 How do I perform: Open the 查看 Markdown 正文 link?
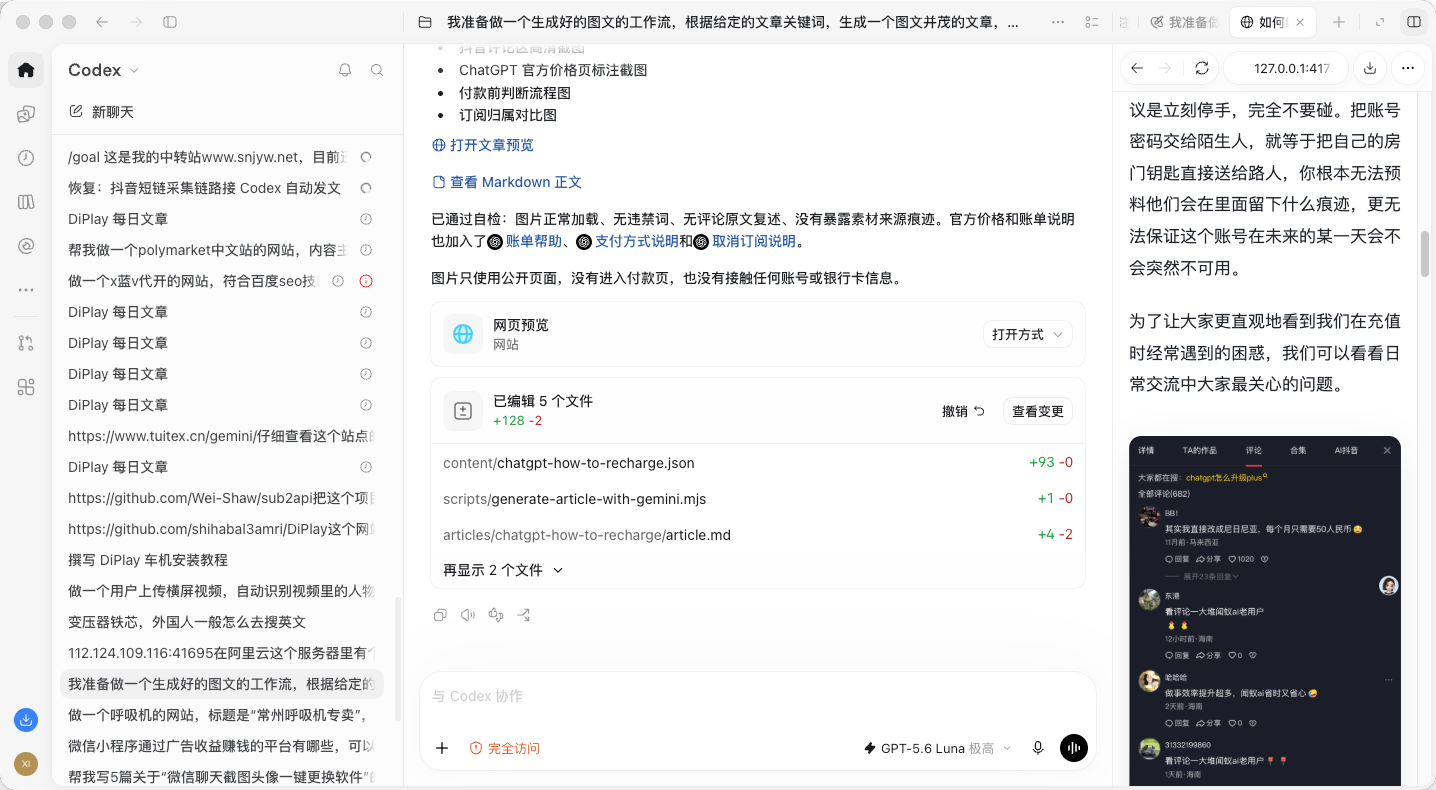507,182
